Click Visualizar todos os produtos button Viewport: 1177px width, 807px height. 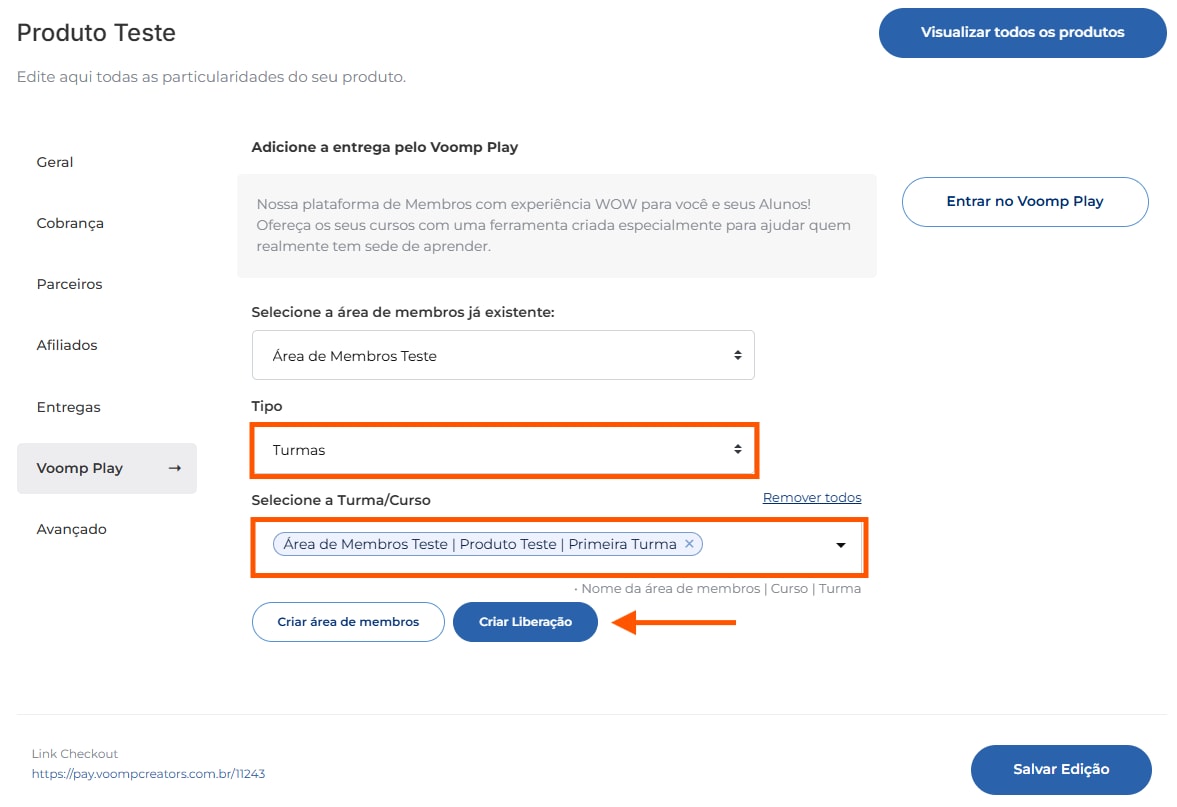click(1022, 32)
